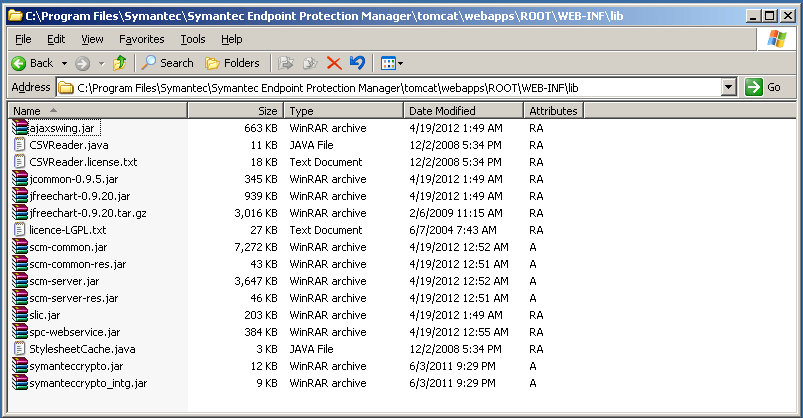
Task: Click the Undo toolbar icon
Action: [x=357, y=62]
